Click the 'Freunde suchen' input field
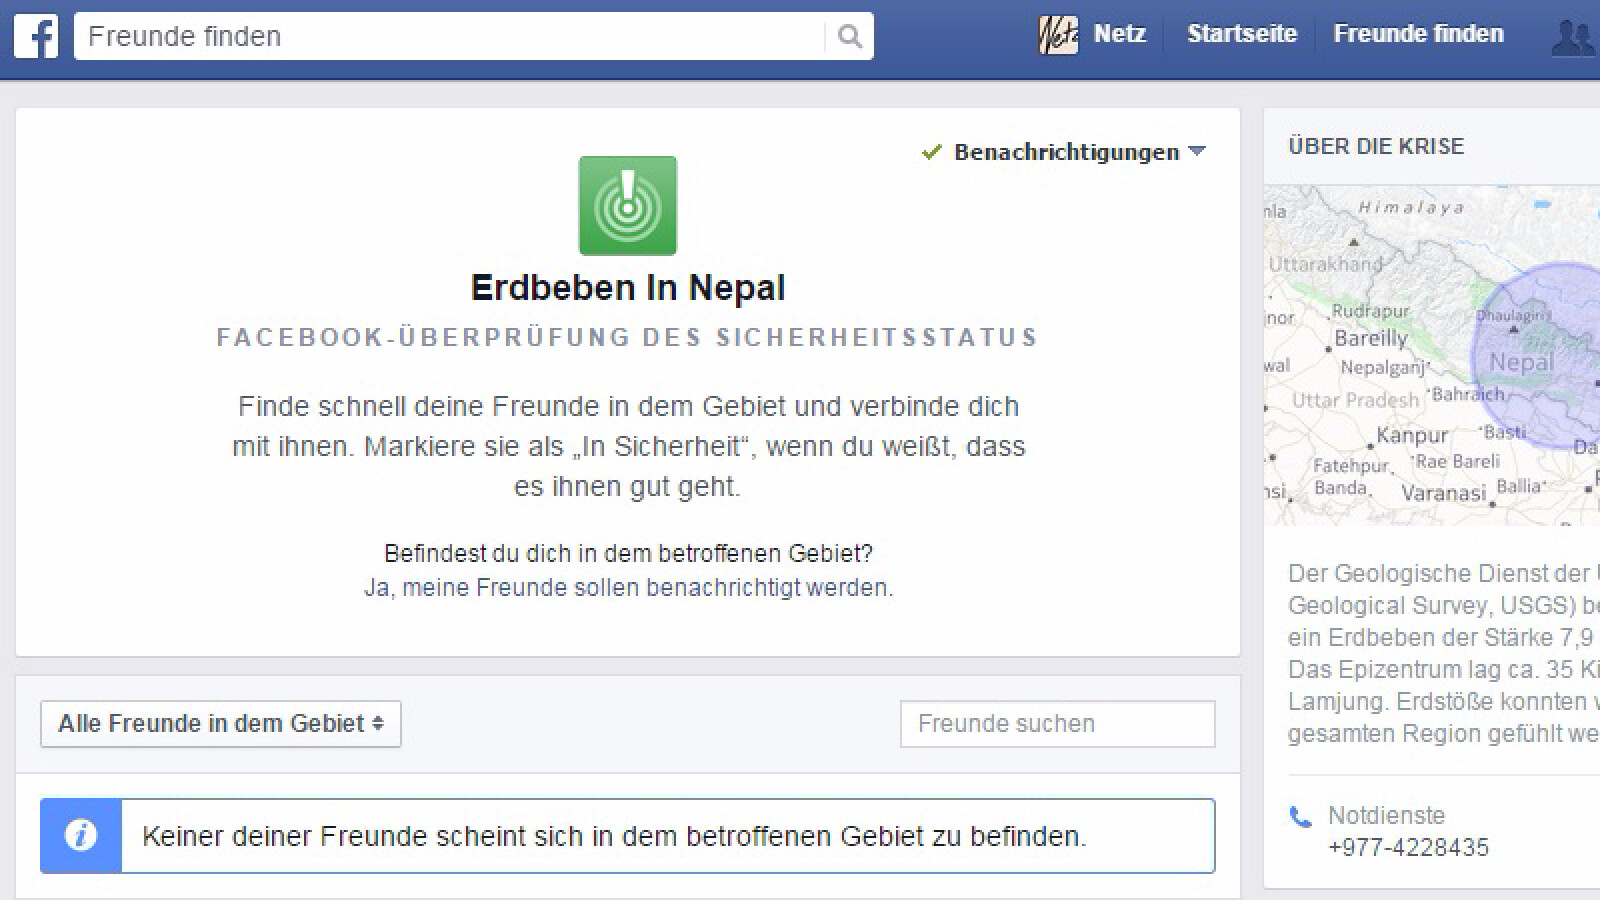Screen dimensions: 1600x900 [1057, 724]
